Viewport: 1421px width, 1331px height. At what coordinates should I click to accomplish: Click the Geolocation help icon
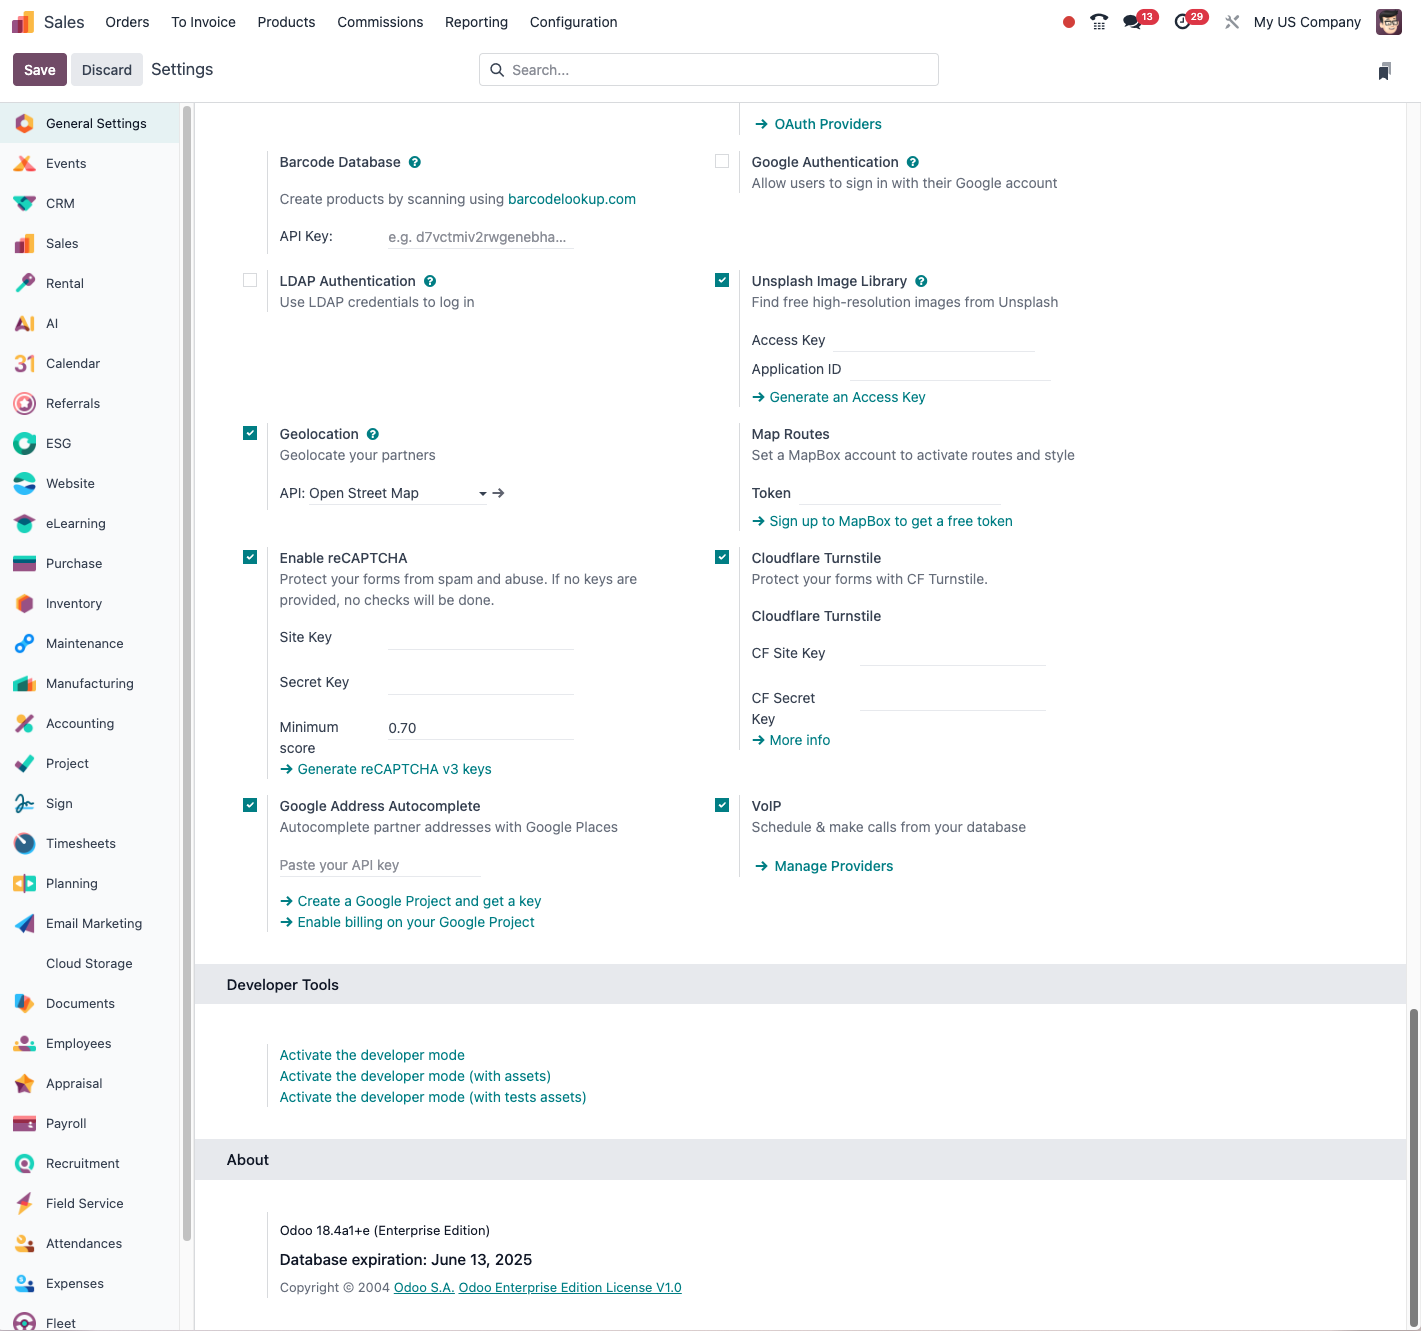(x=373, y=434)
